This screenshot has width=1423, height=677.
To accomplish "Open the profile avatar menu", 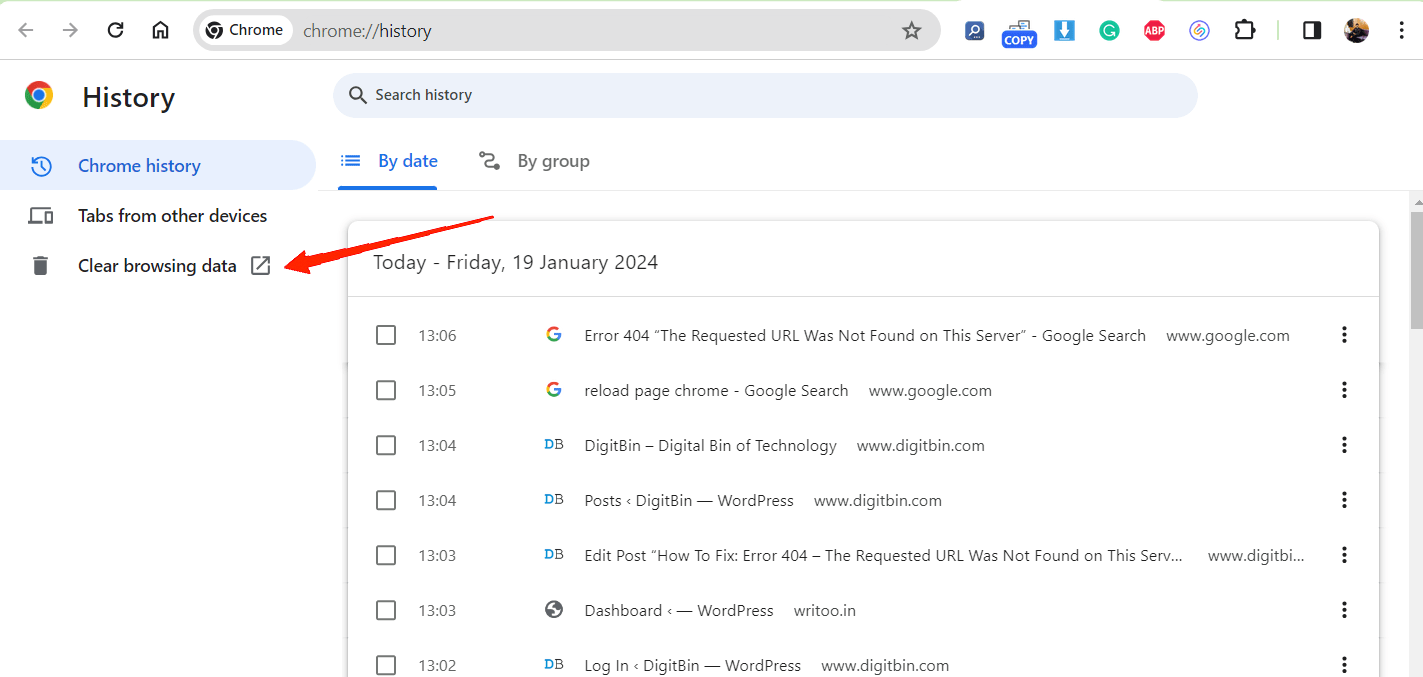I will [1356, 30].
